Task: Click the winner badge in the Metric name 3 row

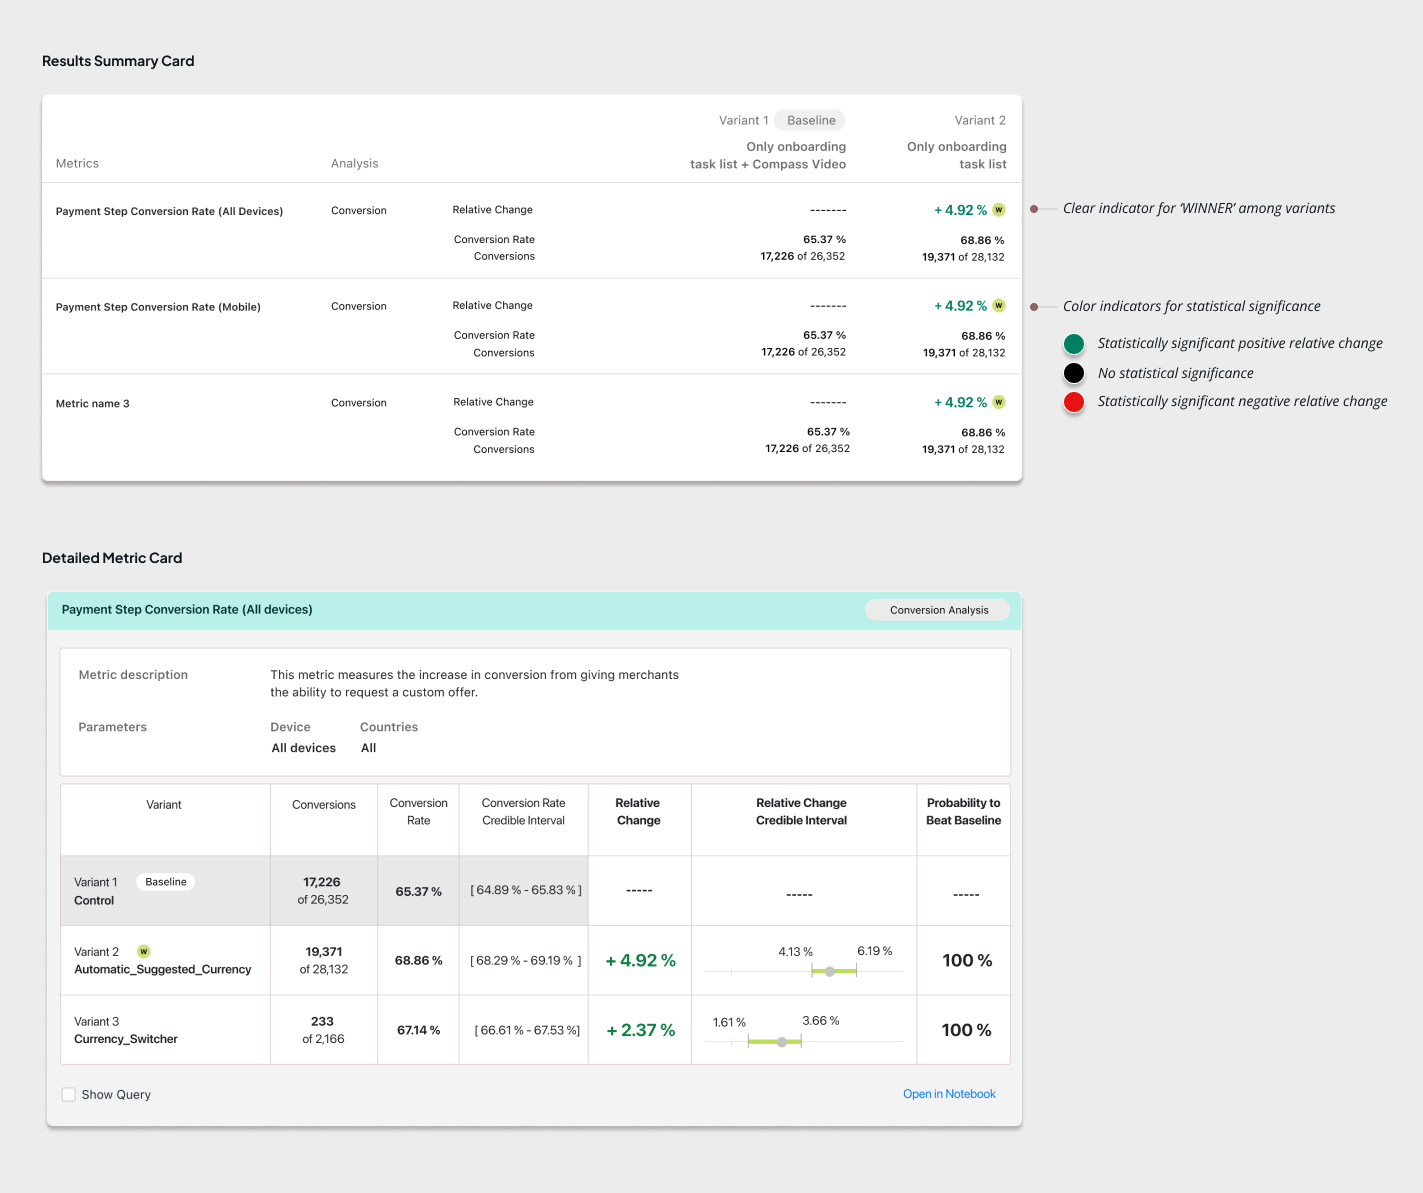Action: (x=999, y=402)
